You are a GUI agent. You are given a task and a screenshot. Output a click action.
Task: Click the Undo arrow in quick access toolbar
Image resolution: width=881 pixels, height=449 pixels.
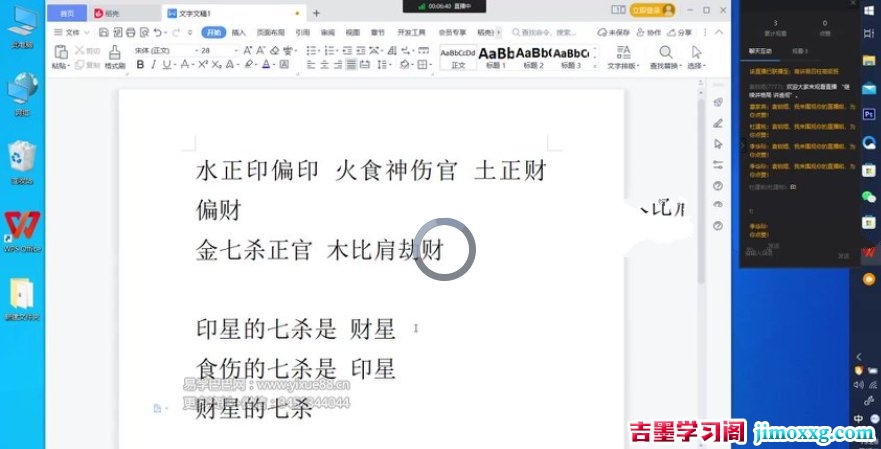158,33
